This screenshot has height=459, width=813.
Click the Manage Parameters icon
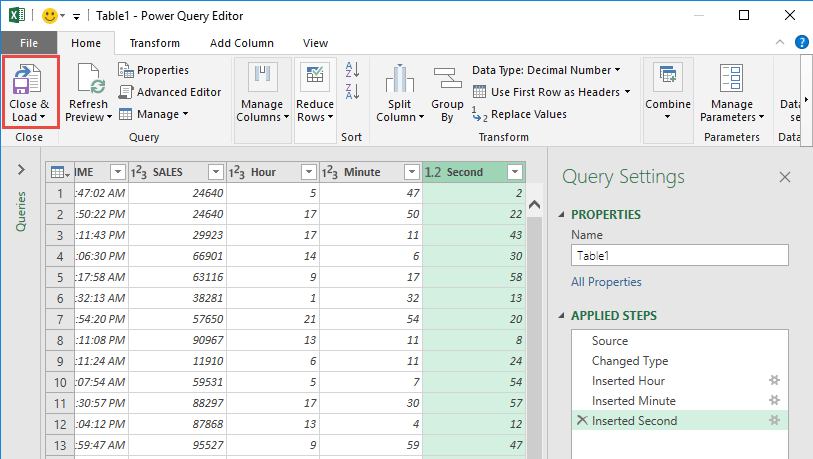point(732,78)
